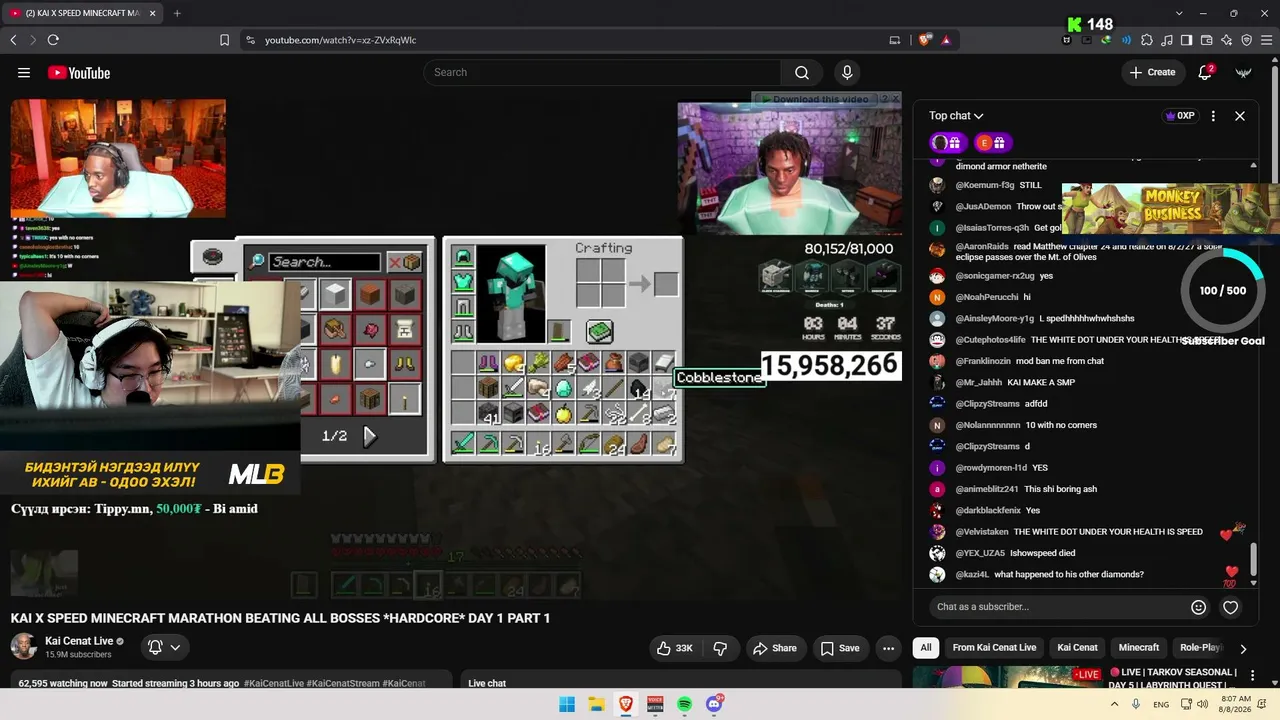Open YouTube notifications bell

pos(1205,72)
